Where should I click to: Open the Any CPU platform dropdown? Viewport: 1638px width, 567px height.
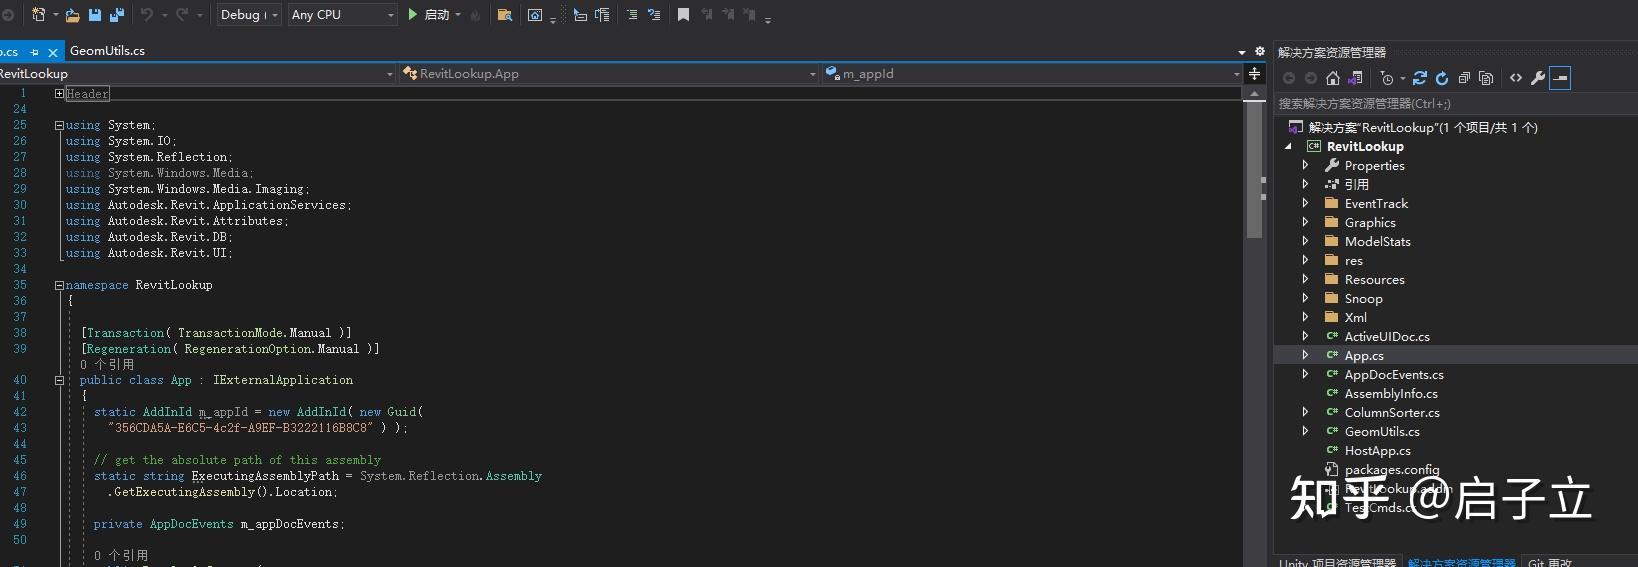click(x=343, y=15)
